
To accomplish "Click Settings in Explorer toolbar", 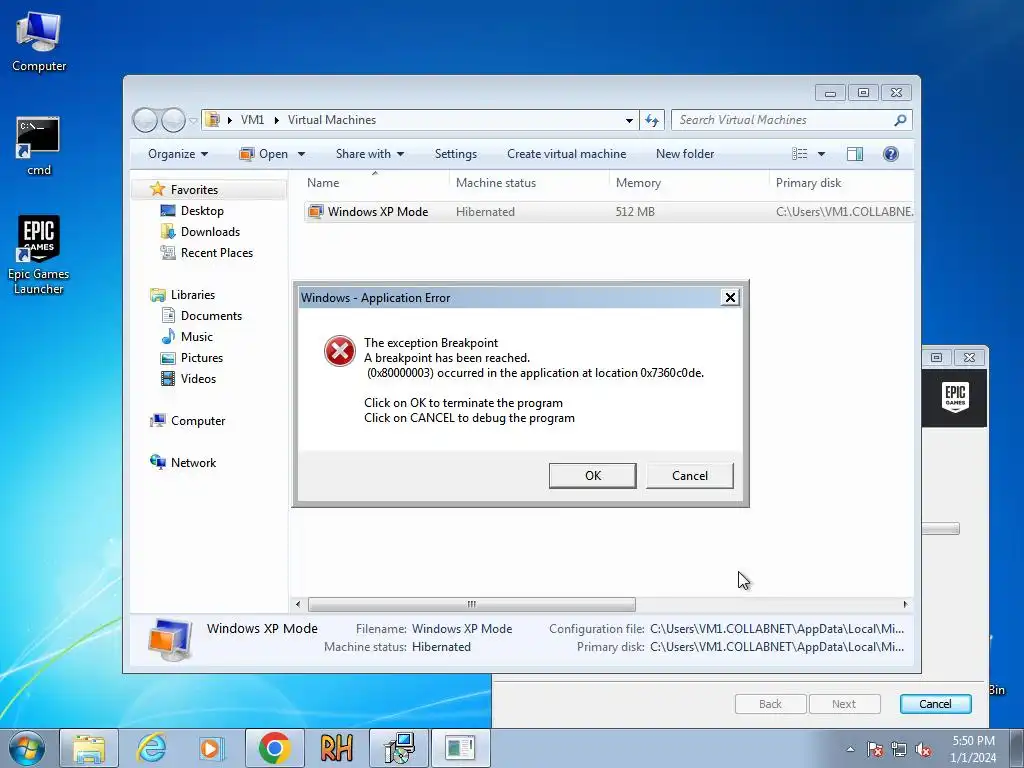I will point(456,154).
